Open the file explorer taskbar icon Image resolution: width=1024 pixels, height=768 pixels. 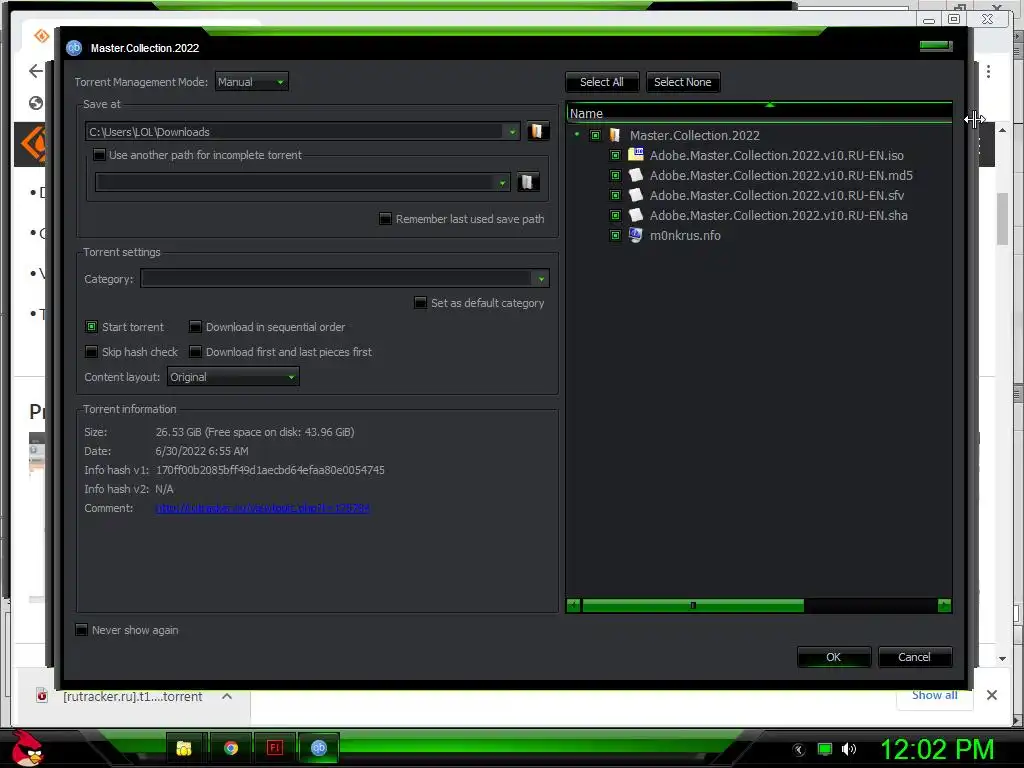pos(184,748)
